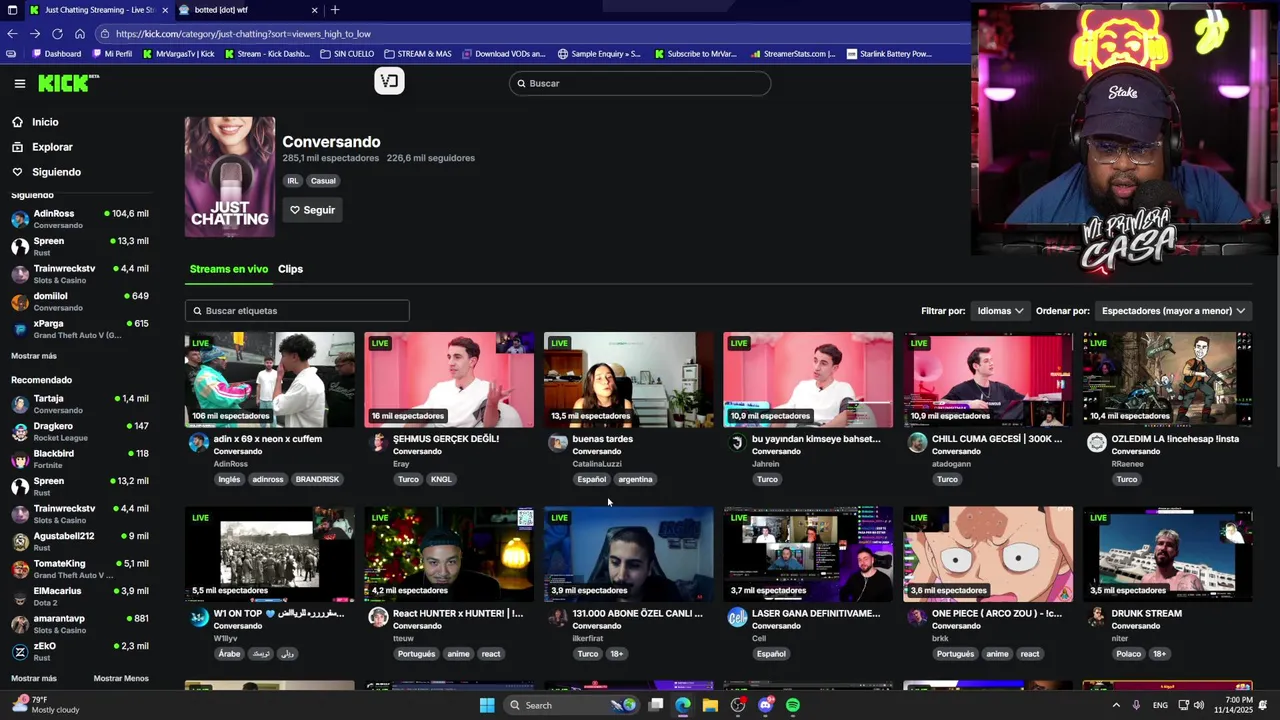Open Trainwreckstv in the Siguiendo list
Viewport: 1280px width, 720px height.
(x=80, y=274)
